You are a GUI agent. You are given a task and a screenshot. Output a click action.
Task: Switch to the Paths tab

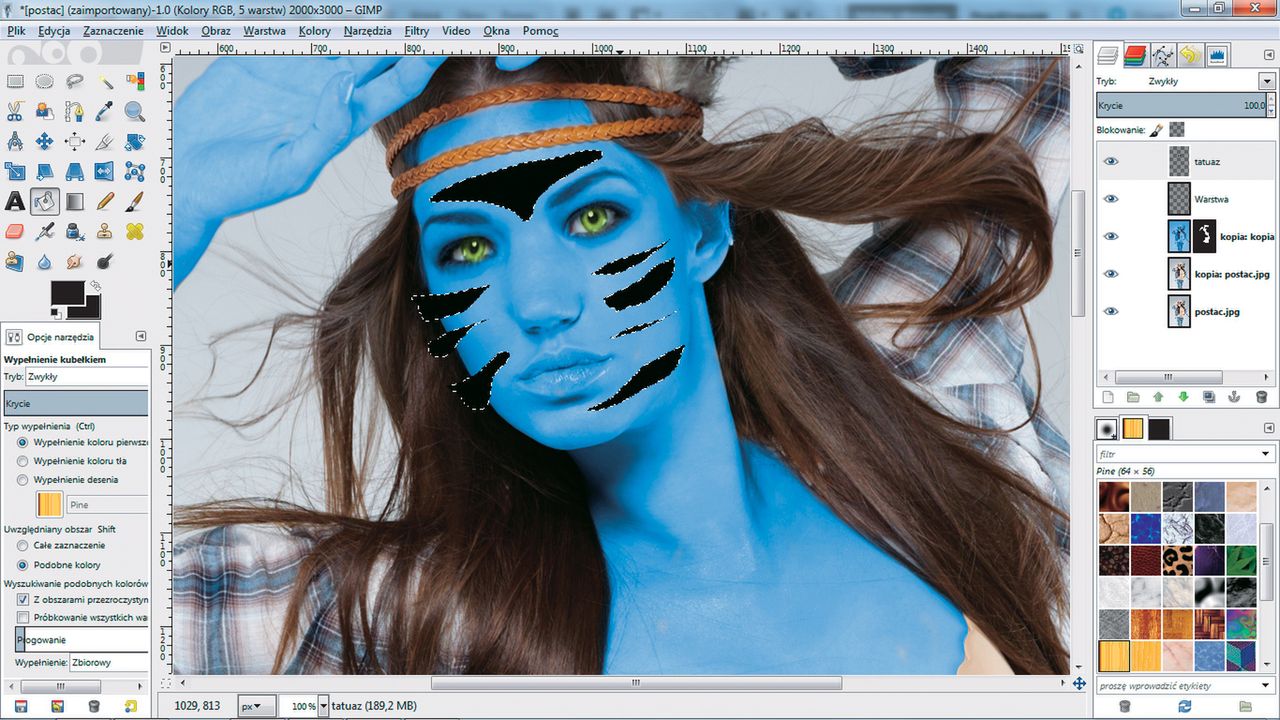[1162, 55]
